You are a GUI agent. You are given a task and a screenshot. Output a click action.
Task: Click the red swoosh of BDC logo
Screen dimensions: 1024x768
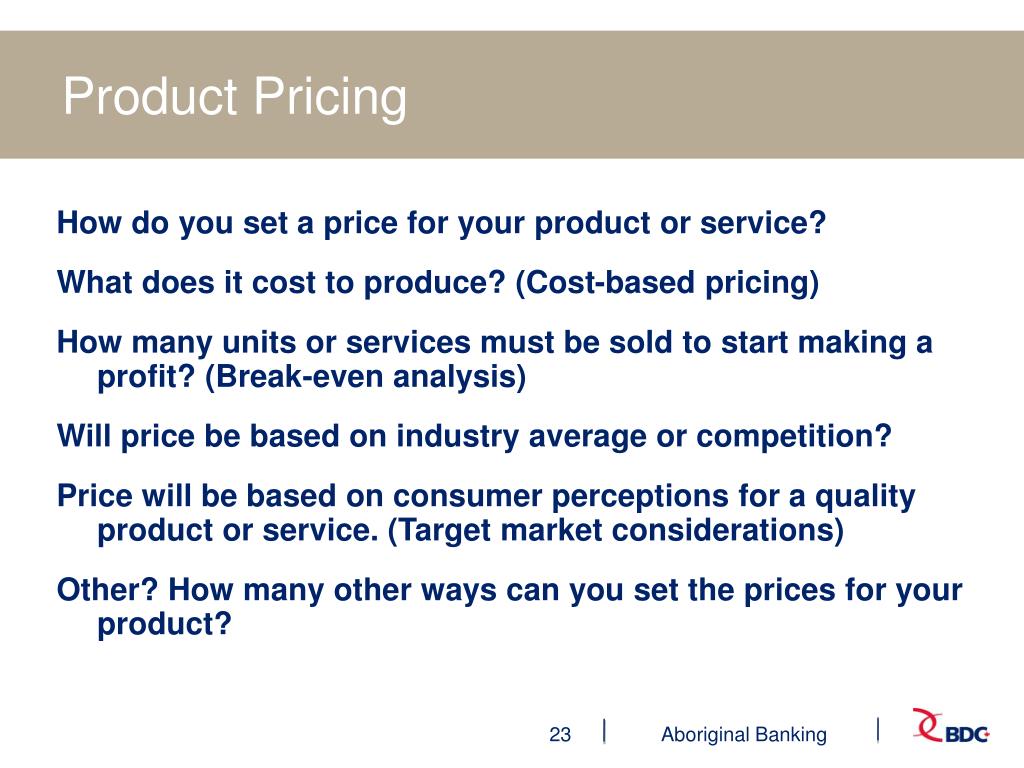click(x=927, y=724)
